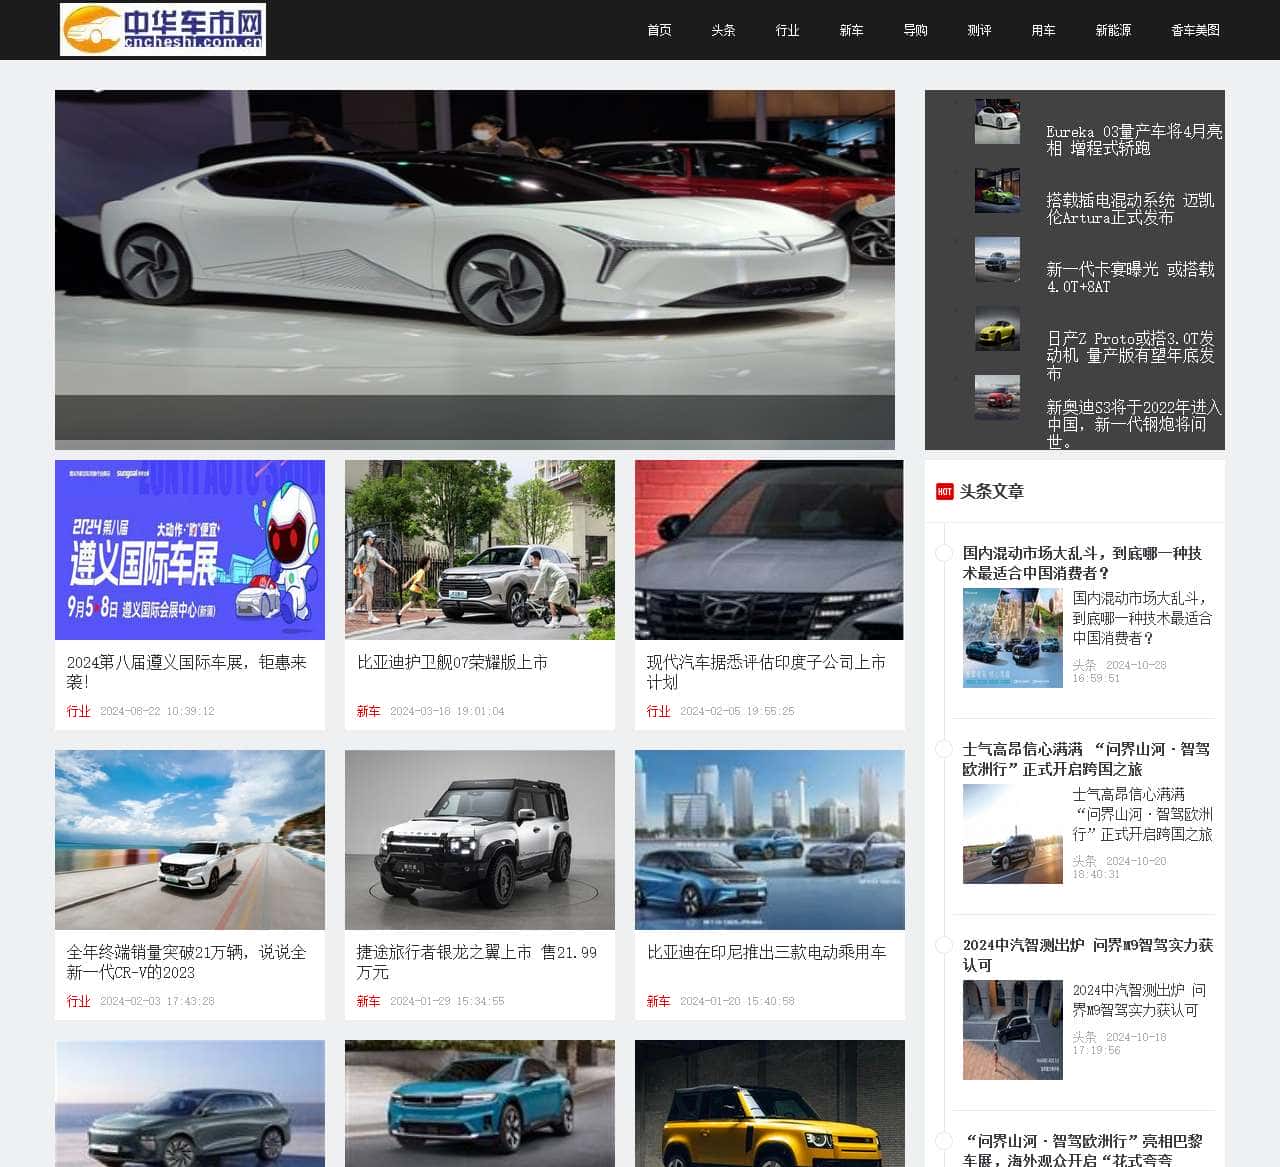
Task: Click the red Audi S3 thumbnail
Action: coord(998,397)
